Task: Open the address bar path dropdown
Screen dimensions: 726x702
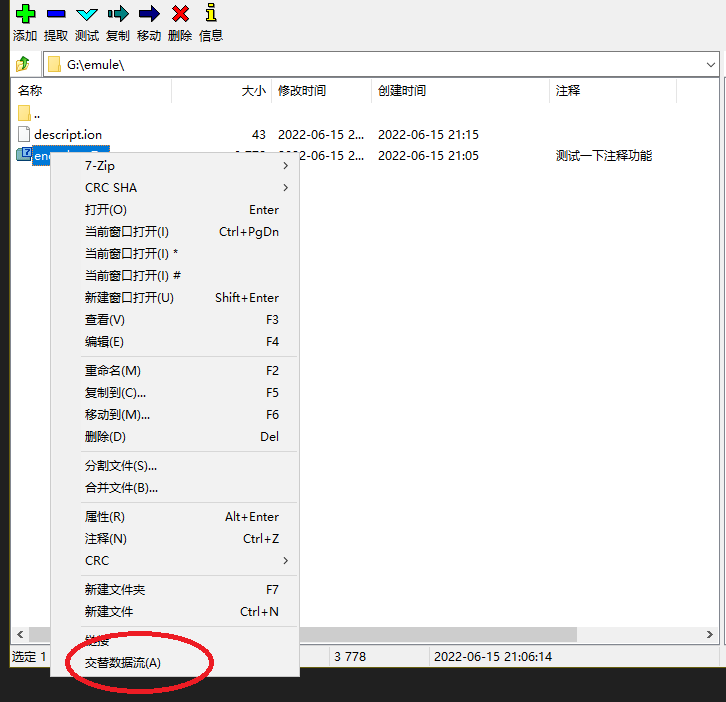Action: 710,64
